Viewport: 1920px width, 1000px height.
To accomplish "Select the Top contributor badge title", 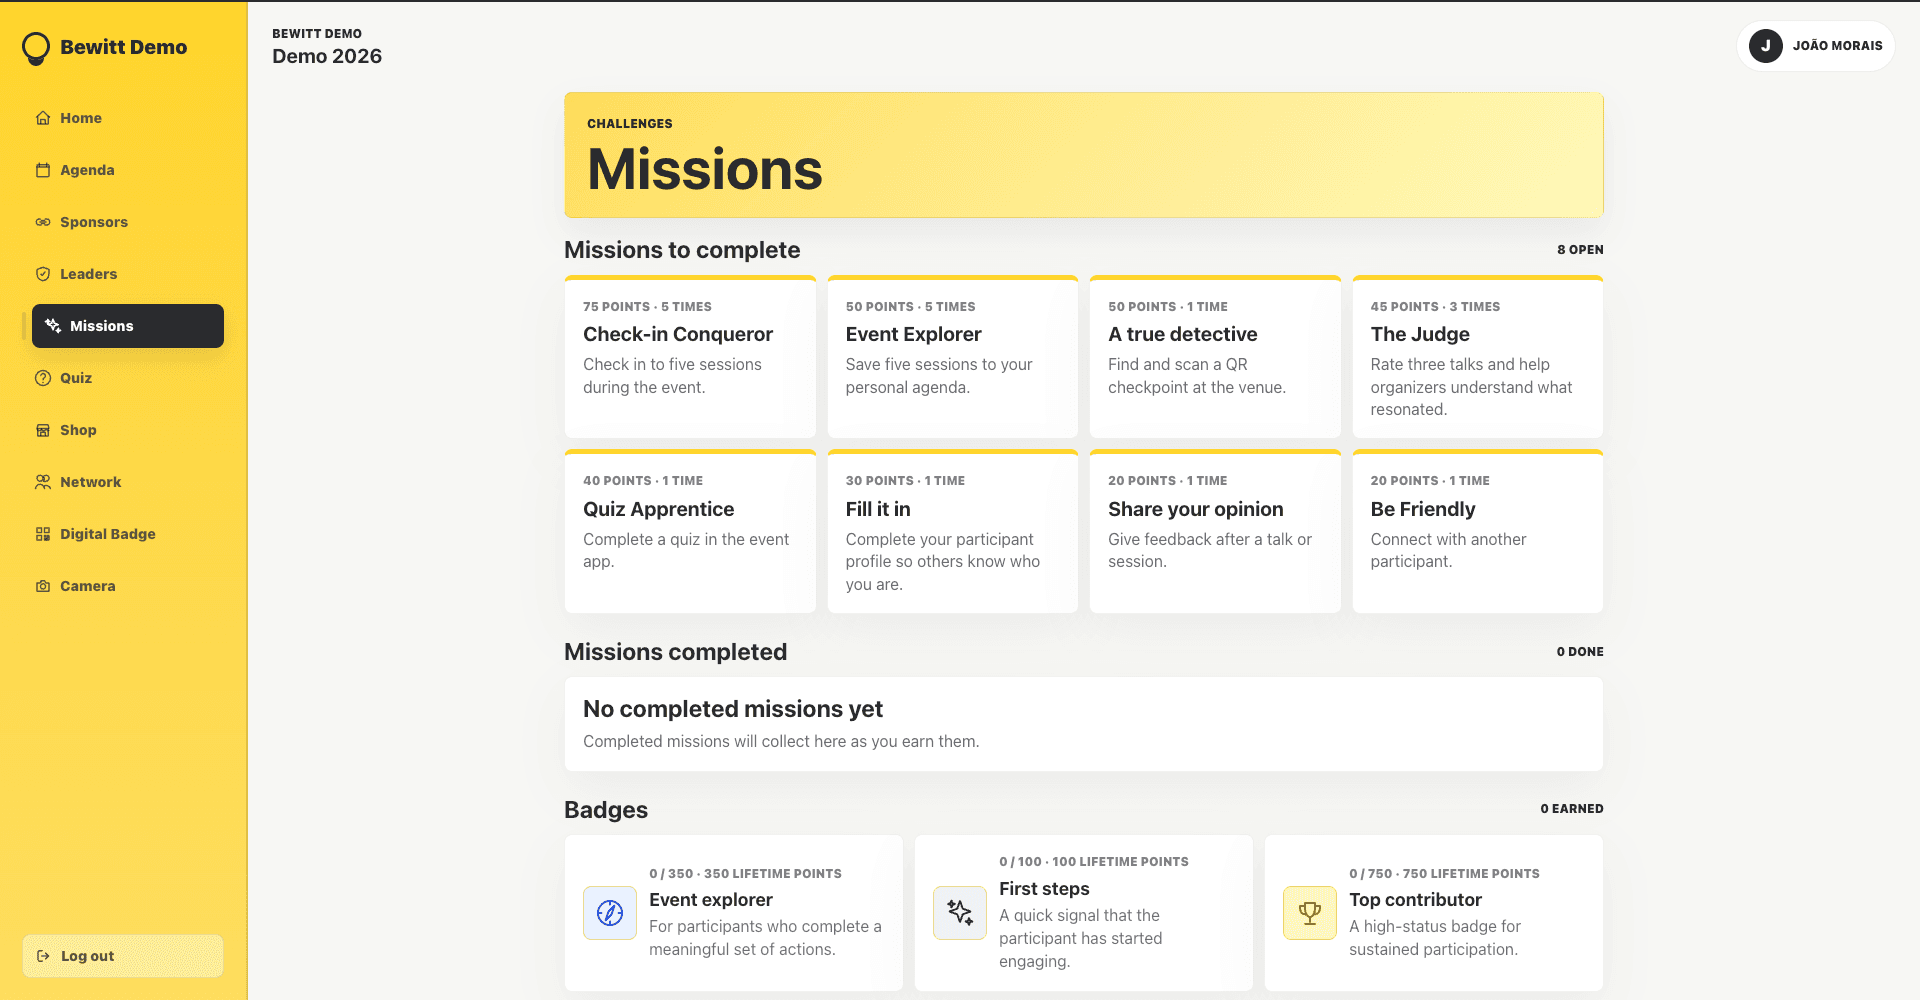I will click(1415, 900).
